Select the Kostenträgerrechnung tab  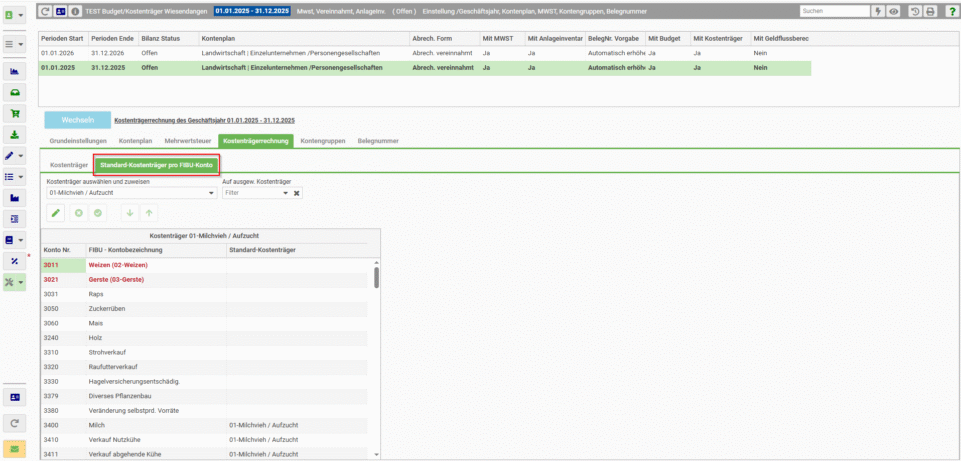pyautogui.click(x=256, y=141)
